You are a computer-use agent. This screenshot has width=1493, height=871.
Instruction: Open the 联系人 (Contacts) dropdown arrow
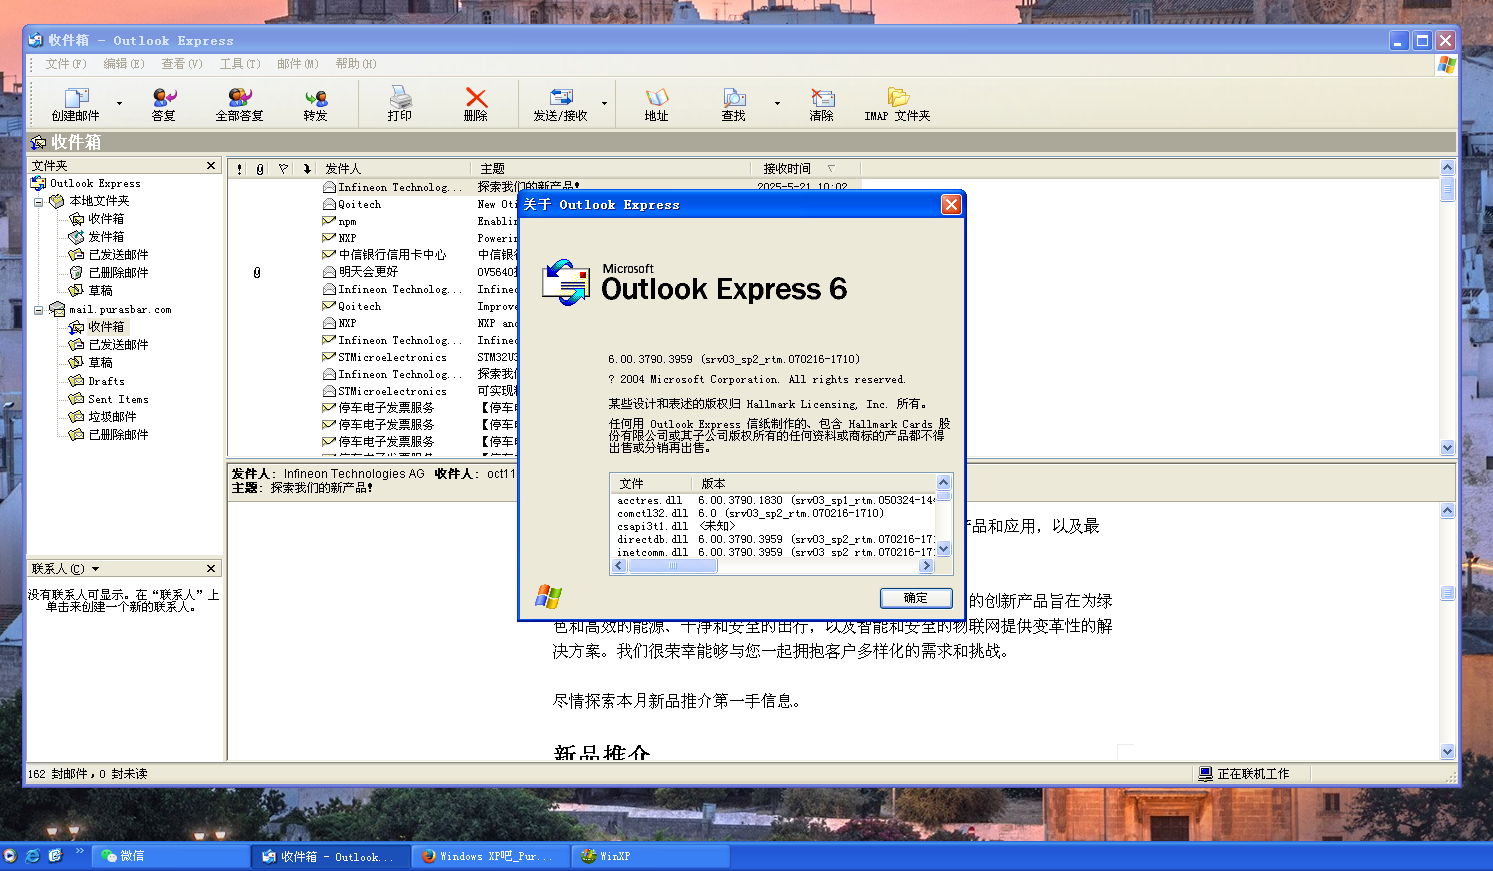pos(95,569)
